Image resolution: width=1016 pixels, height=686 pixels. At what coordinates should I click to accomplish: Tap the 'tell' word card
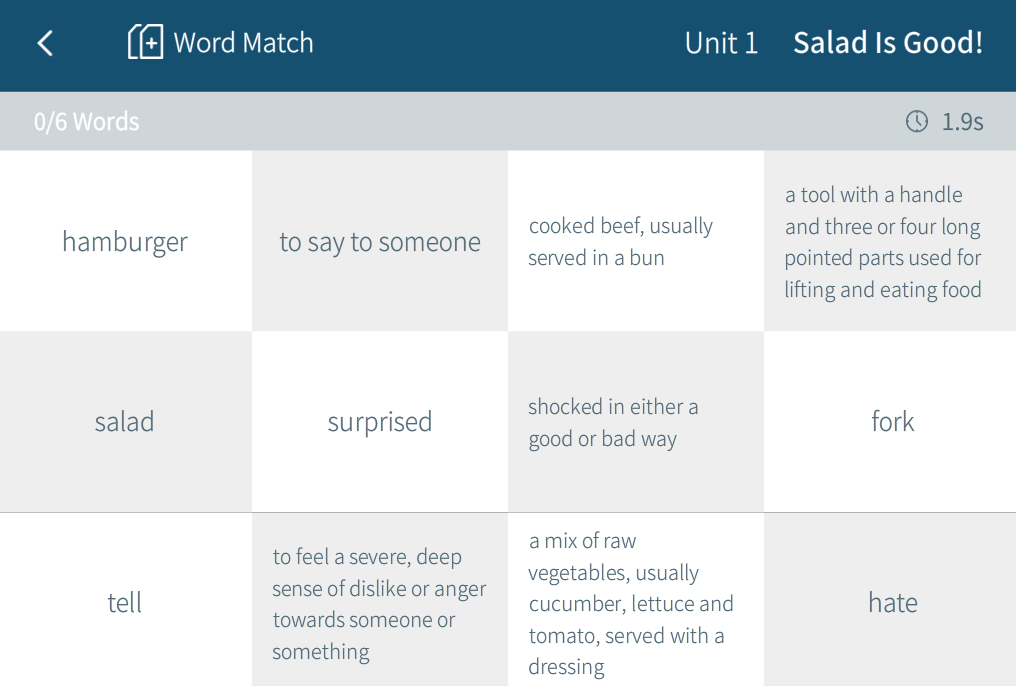pos(125,602)
